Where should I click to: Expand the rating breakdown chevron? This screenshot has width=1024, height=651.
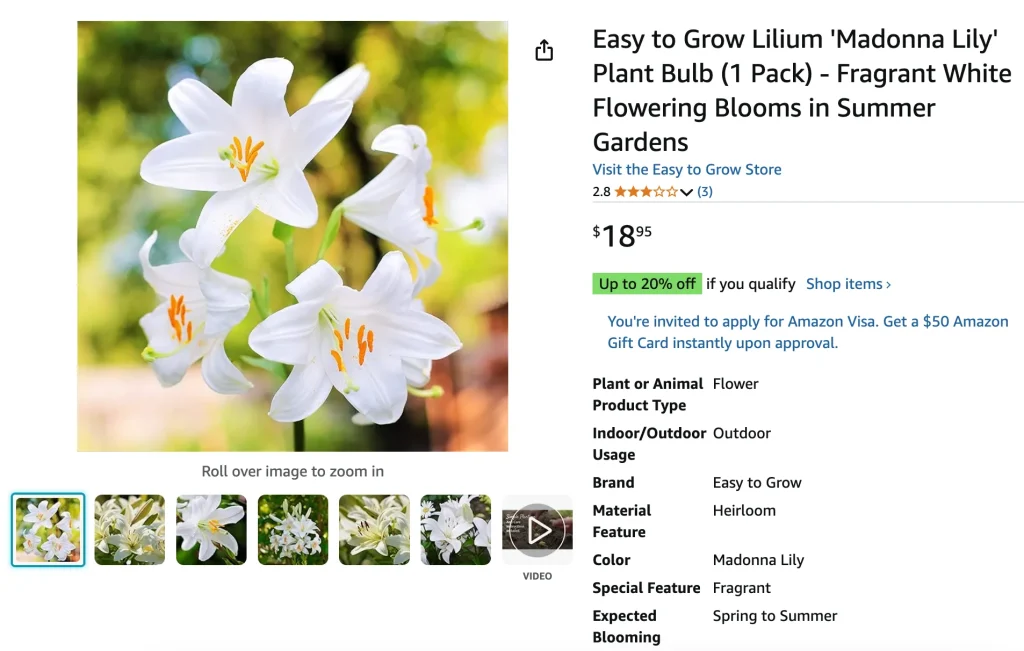pyautogui.click(x=687, y=193)
